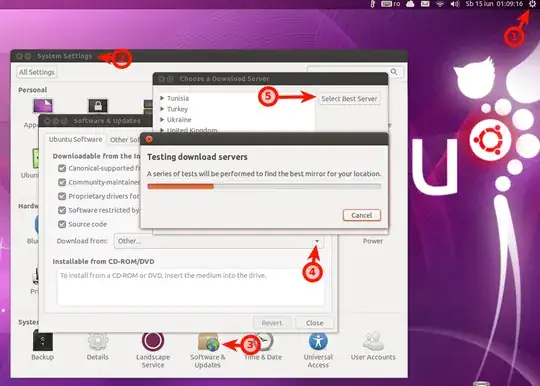Screen dimensions: 540x386
Task: Toggle Software restricted by copyright checkbox
Action: pos(62,210)
